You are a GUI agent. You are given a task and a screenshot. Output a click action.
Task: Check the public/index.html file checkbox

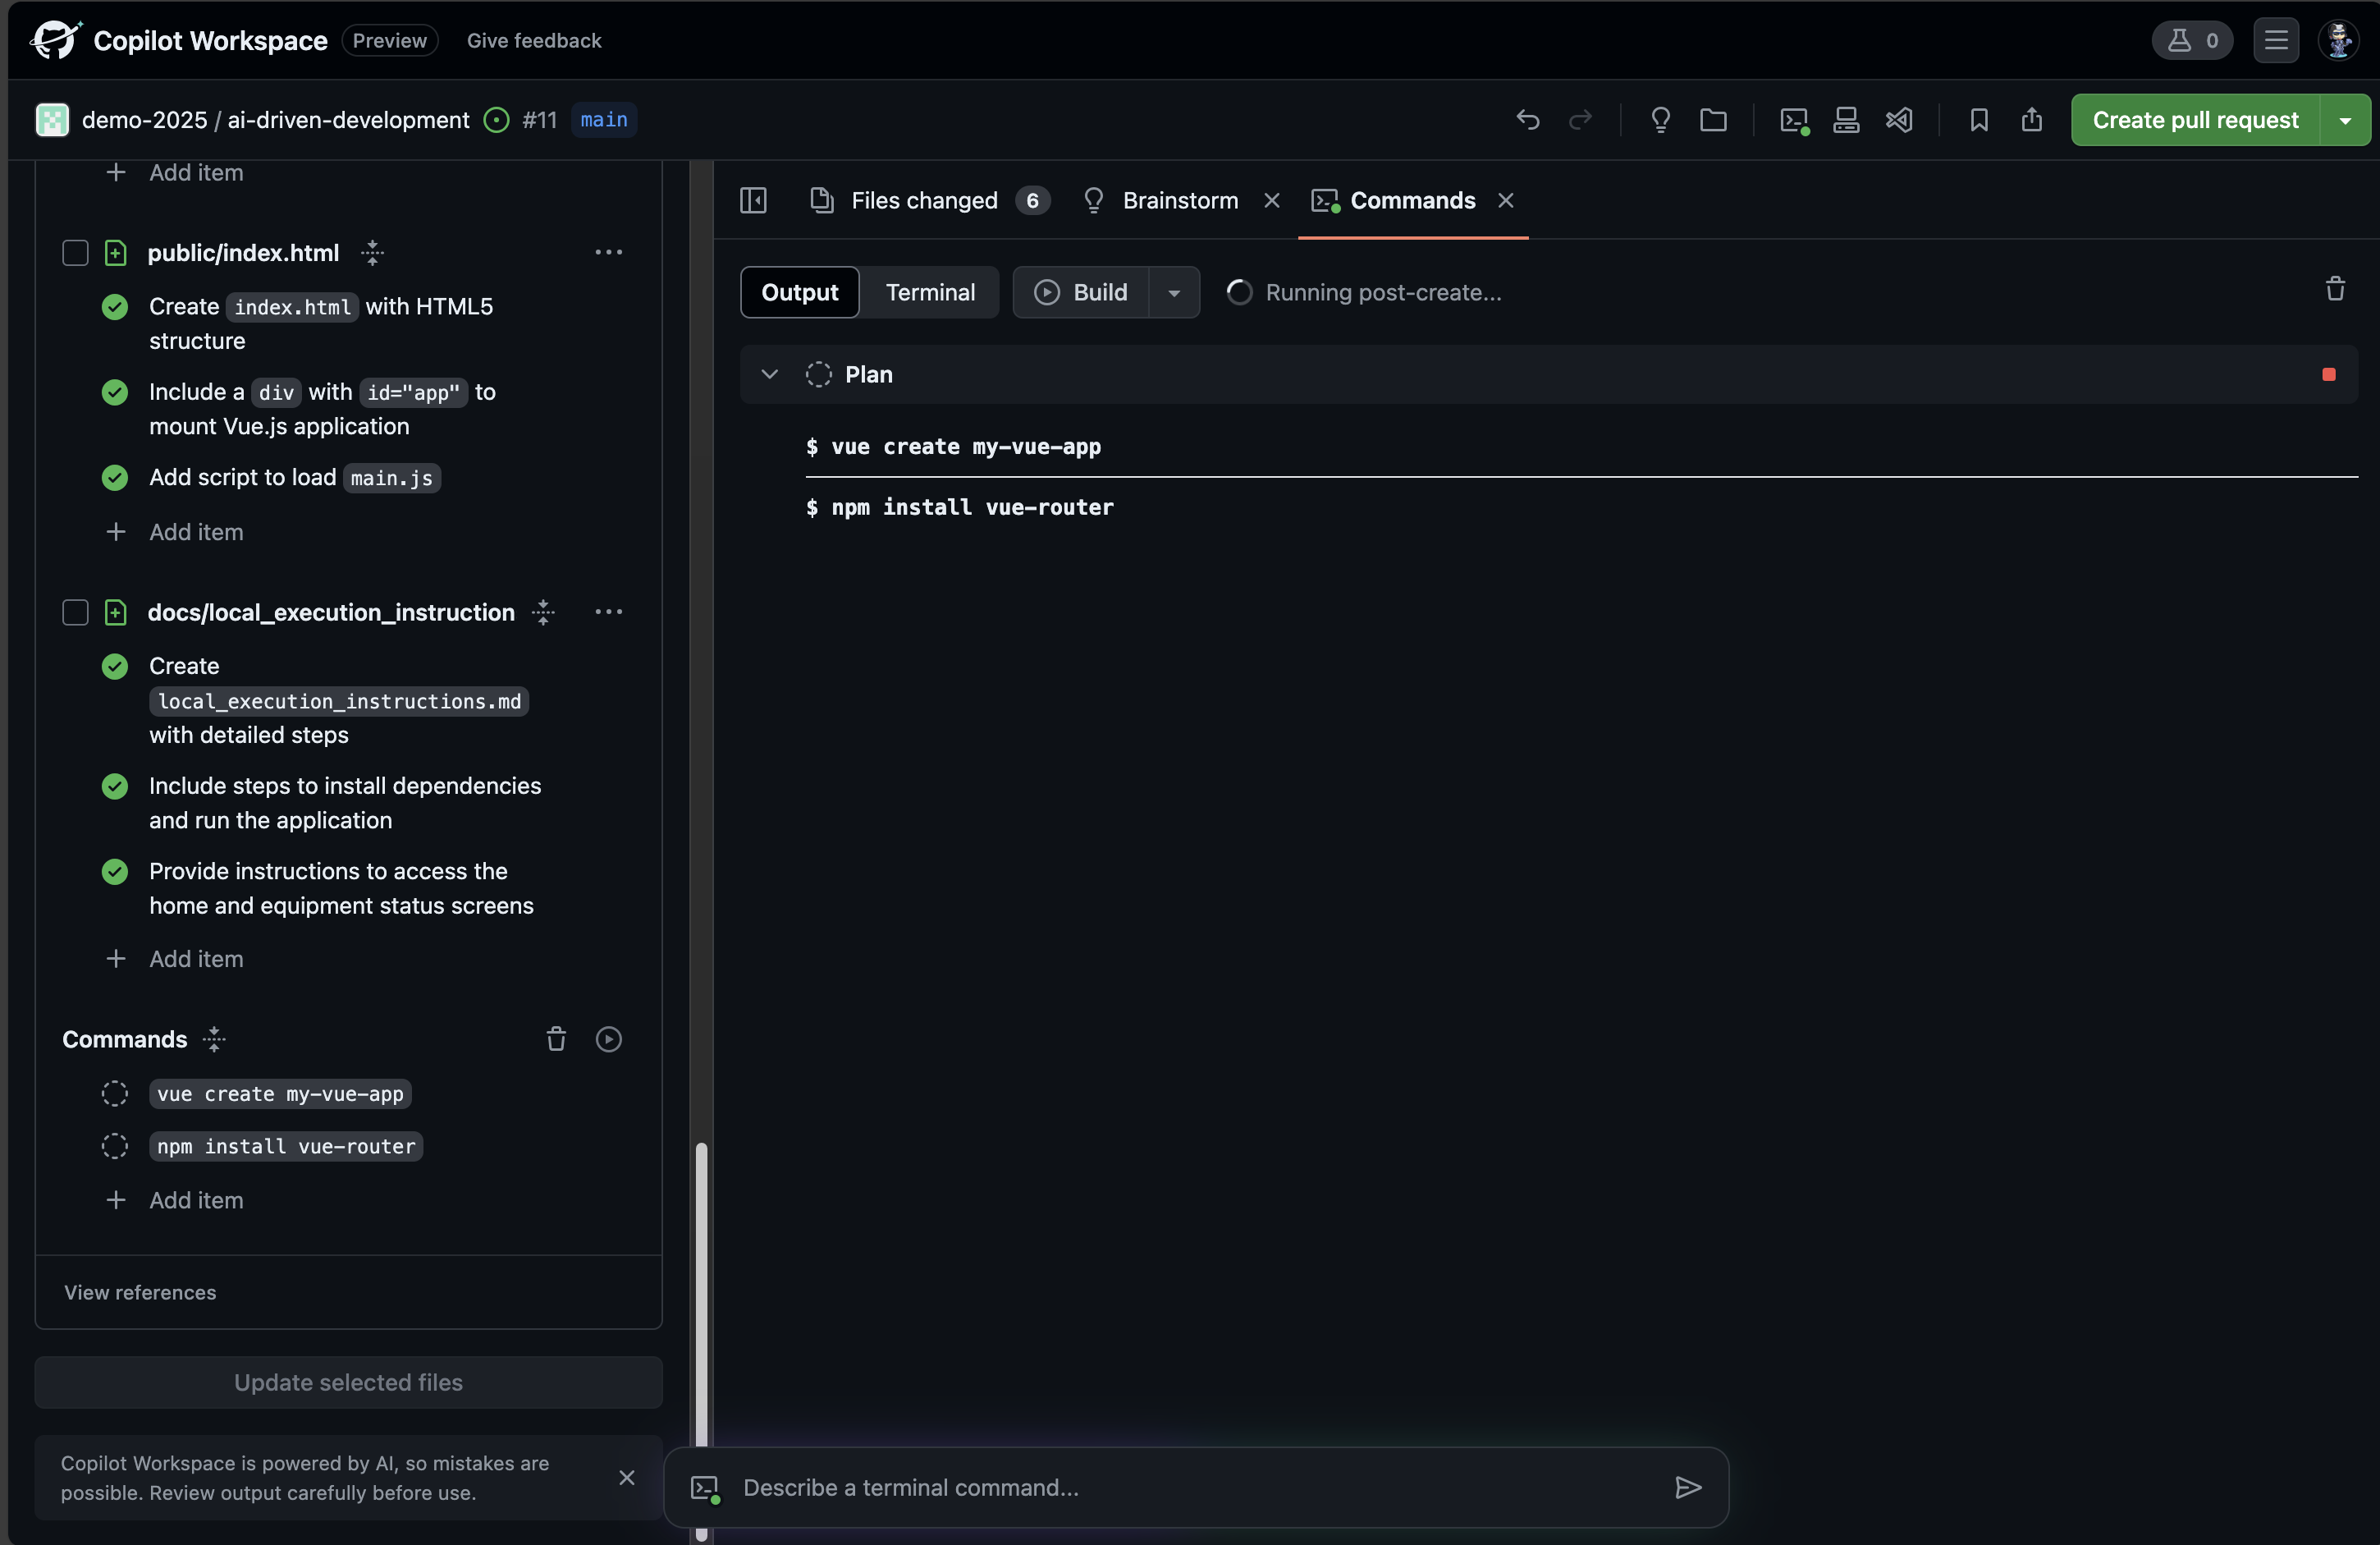75,253
